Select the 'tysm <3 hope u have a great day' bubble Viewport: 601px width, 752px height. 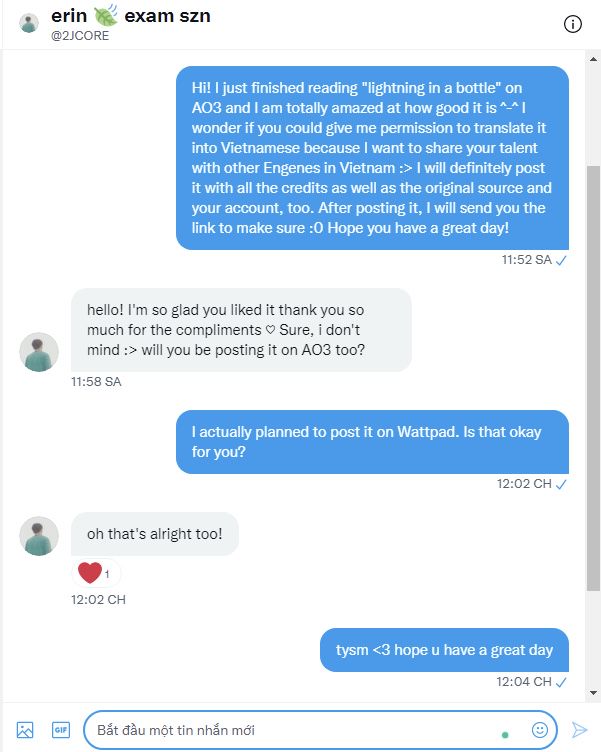pos(444,650)
